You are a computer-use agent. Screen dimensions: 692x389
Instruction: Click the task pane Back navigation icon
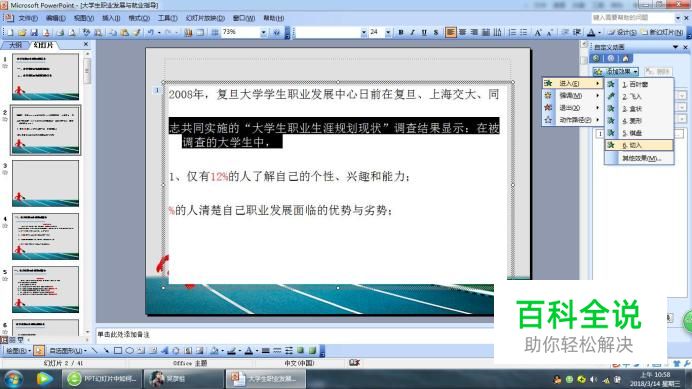(597, 58)
